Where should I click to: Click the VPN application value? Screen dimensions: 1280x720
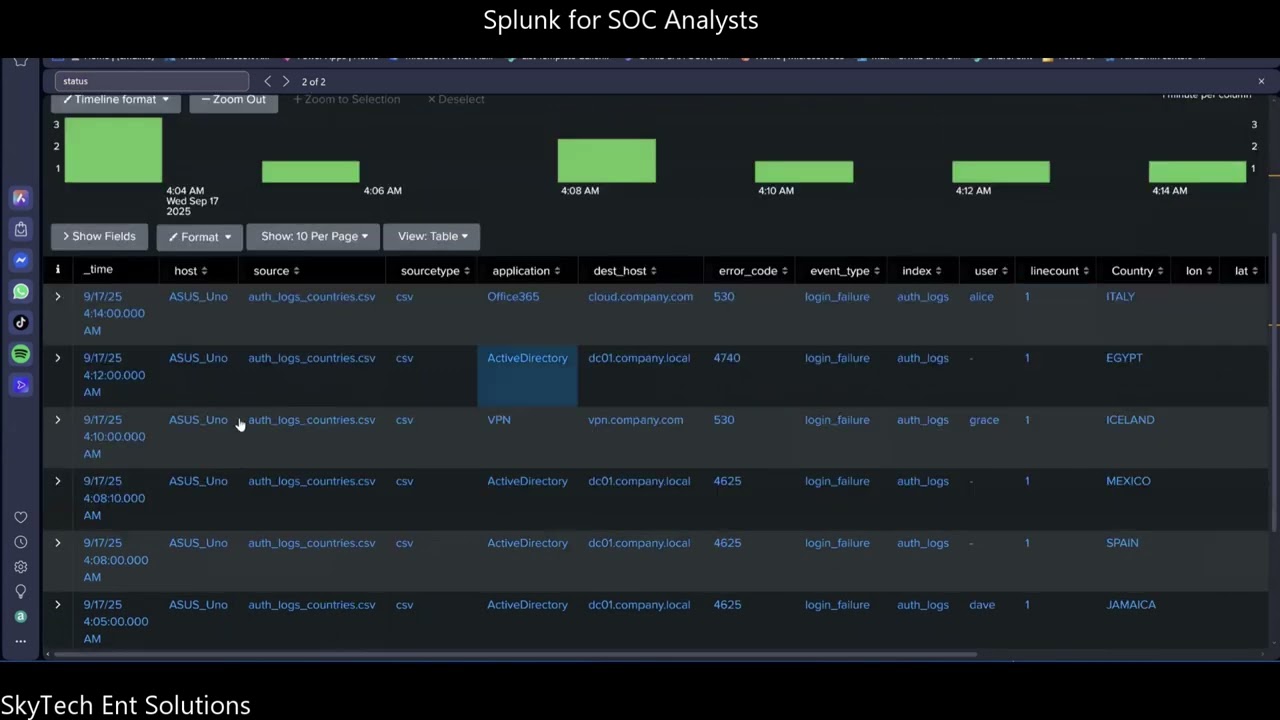coord(499,420)
